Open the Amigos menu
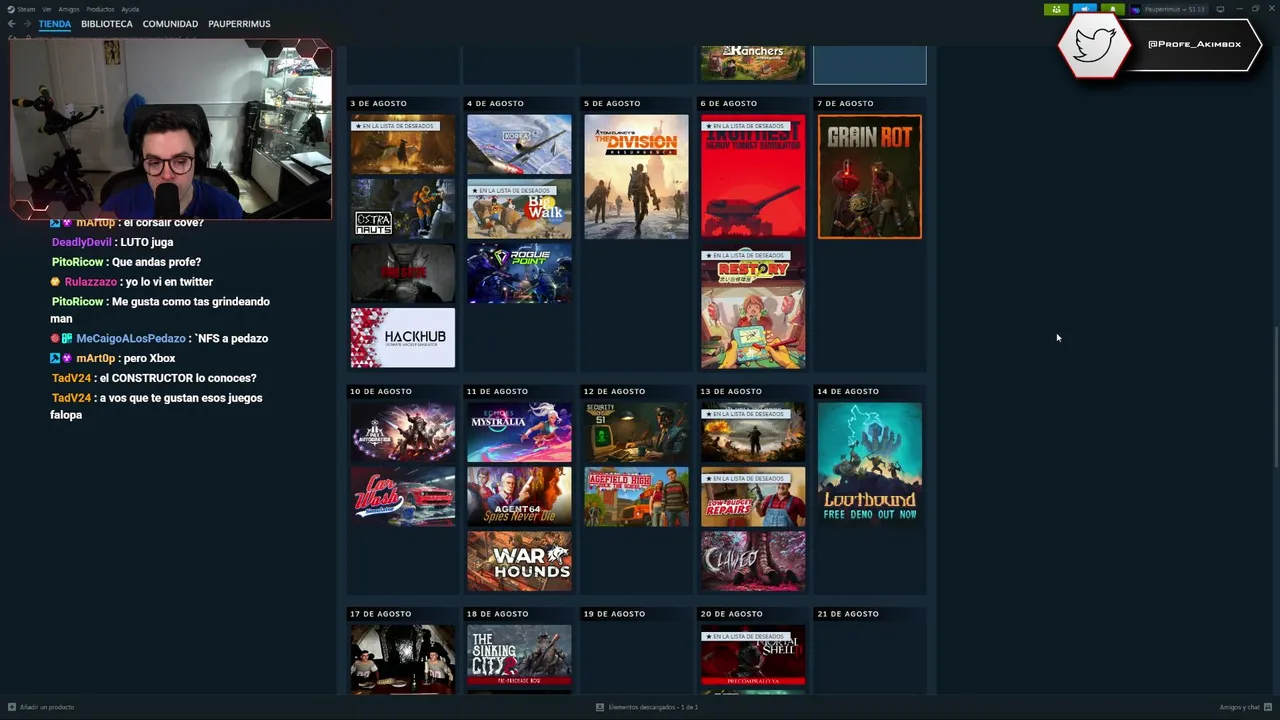1280x720 pixels. [68, 9]
